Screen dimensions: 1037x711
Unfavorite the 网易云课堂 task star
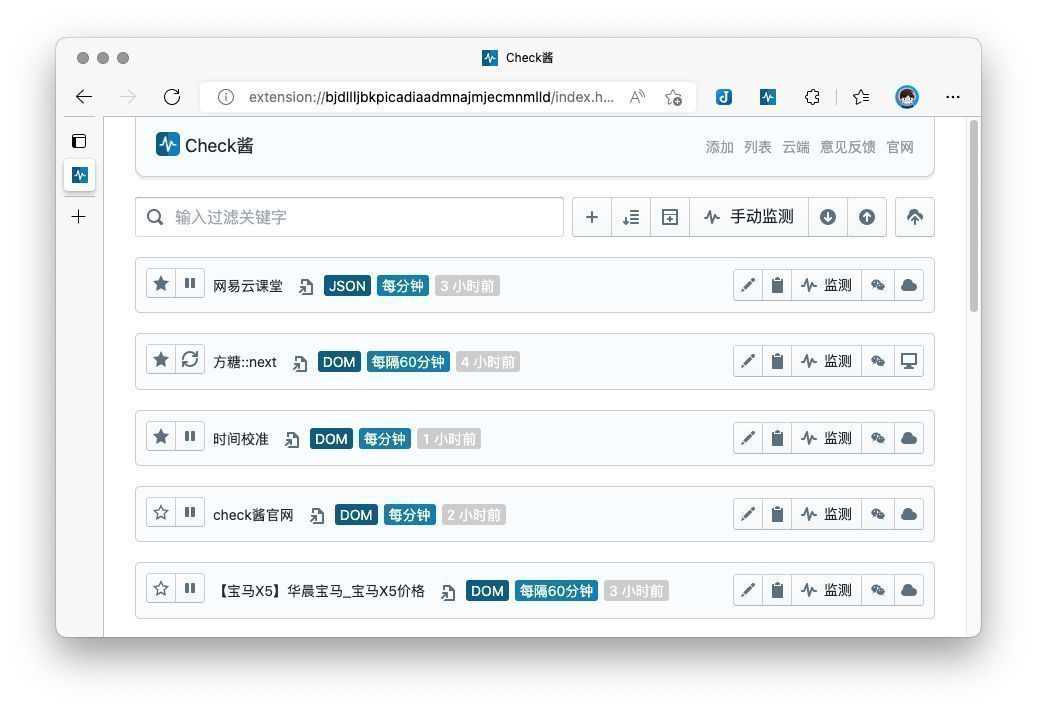161,283
